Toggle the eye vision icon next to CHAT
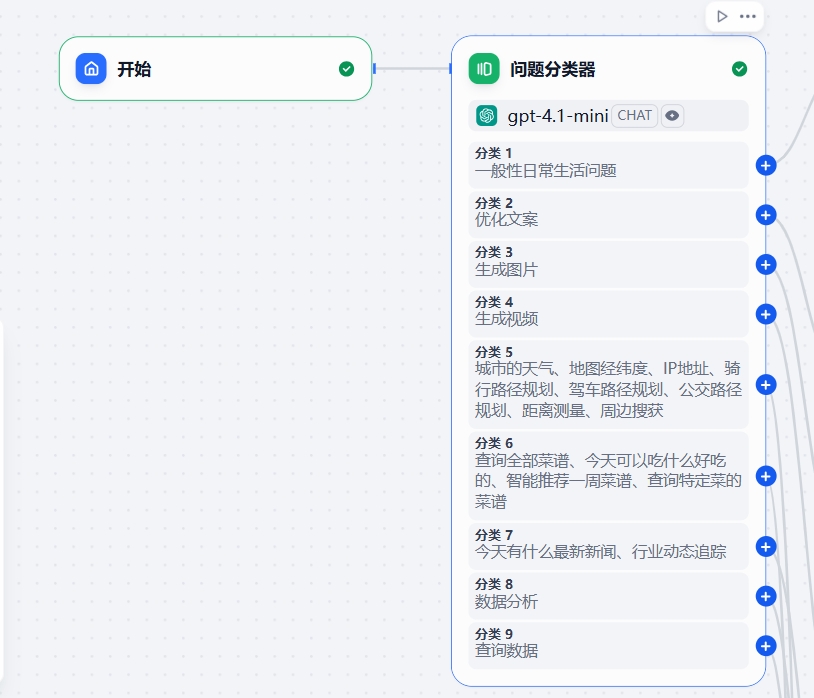 point(672,115)
